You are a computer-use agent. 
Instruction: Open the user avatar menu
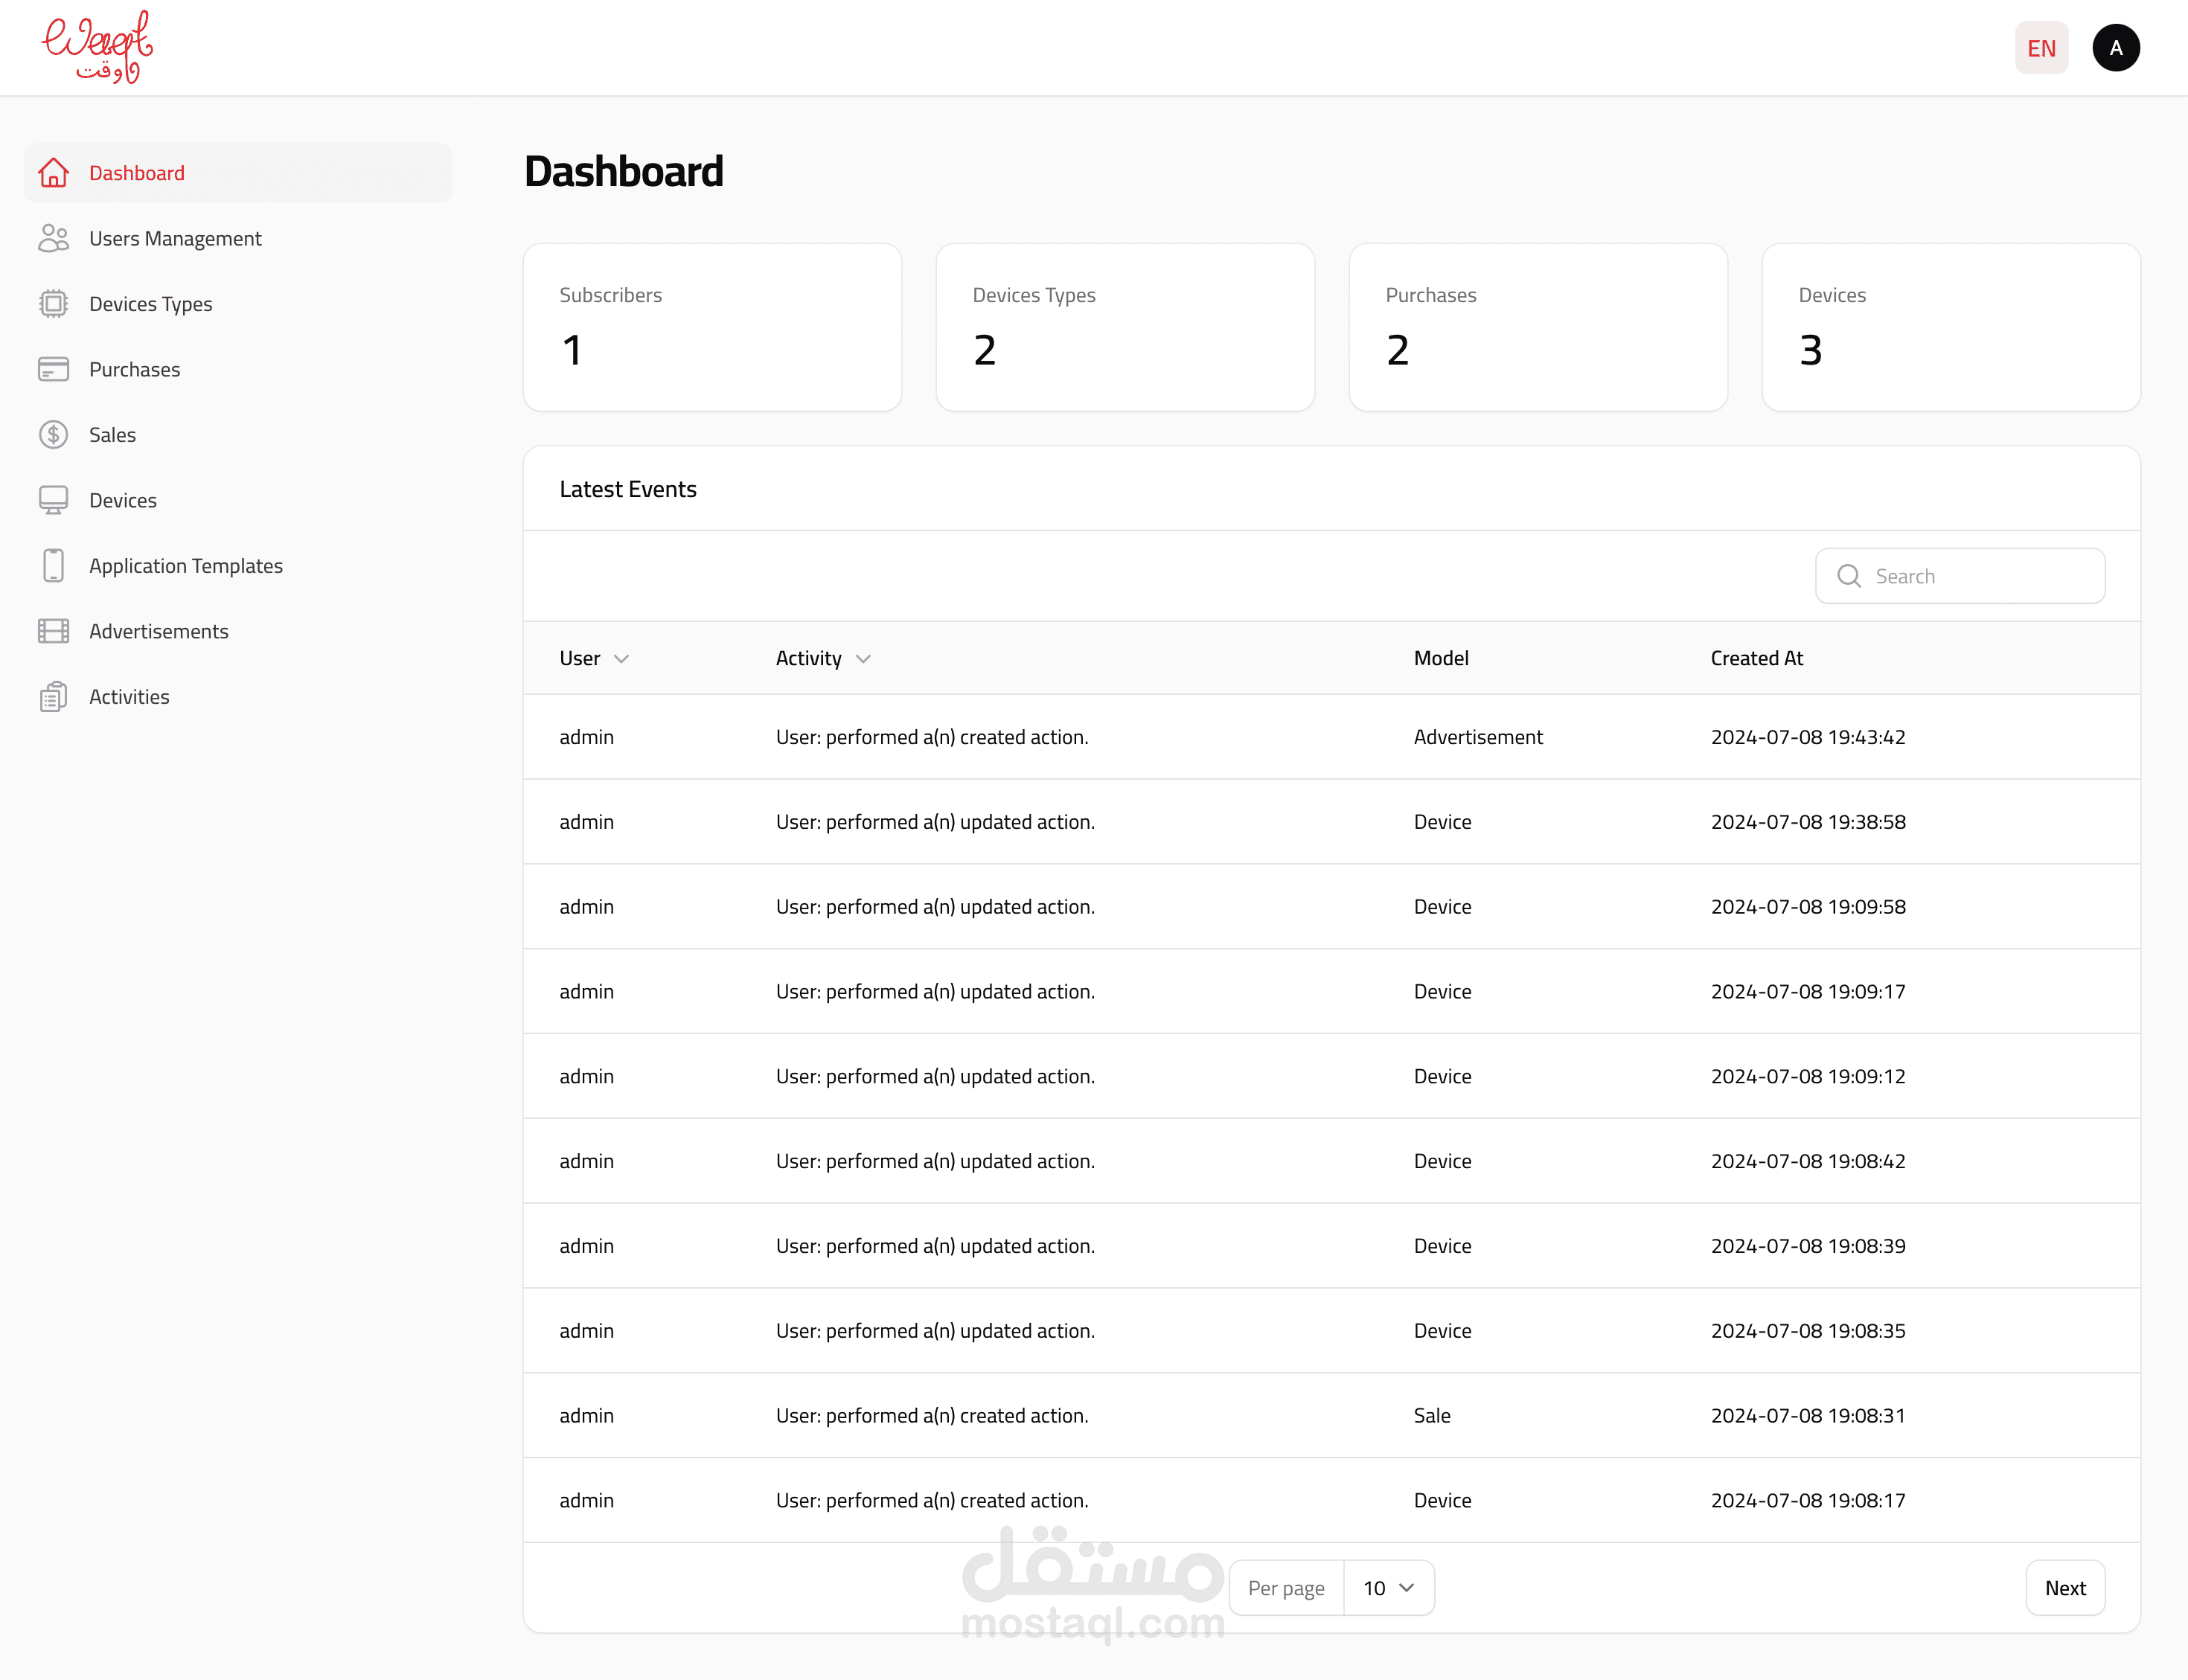pos(2115,48)
